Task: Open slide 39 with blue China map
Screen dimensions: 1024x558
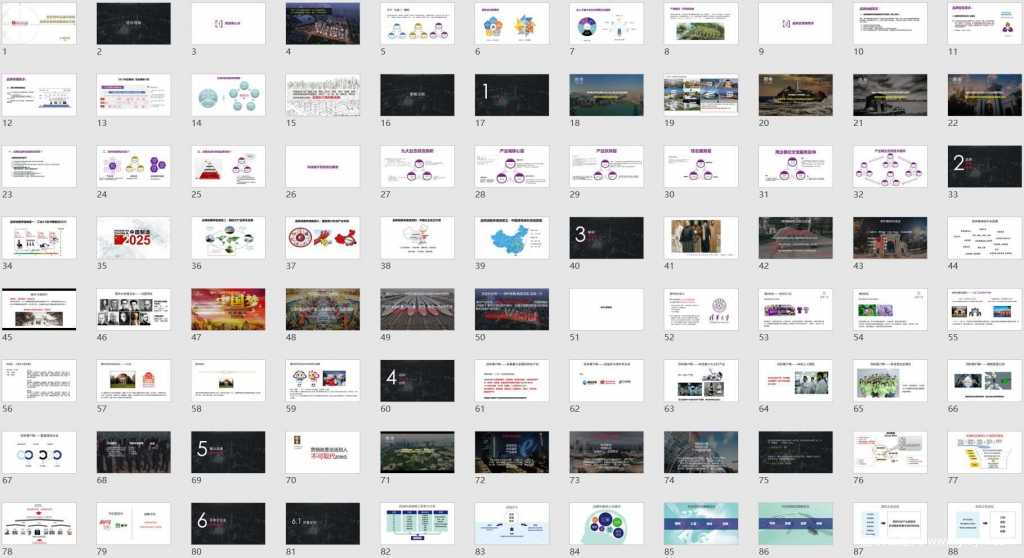Action: tap(513, 238)
